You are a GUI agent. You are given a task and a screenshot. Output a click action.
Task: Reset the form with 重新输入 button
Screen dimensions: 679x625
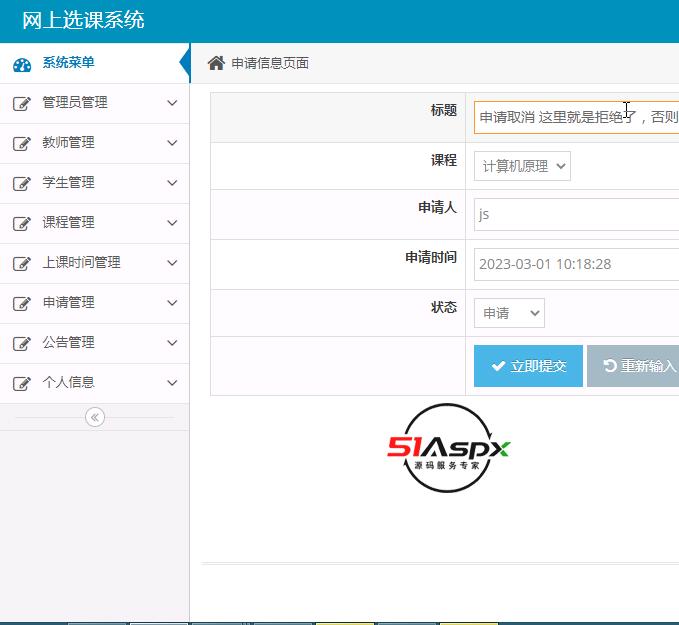click(x=633, y=366)
